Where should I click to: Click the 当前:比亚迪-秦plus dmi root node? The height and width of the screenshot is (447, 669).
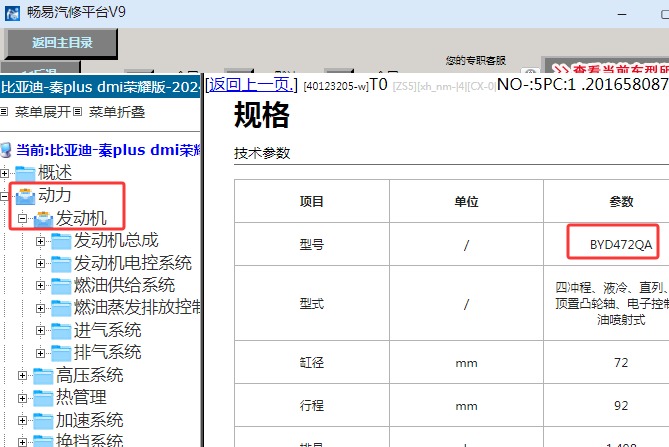click(x=108, y=150)
